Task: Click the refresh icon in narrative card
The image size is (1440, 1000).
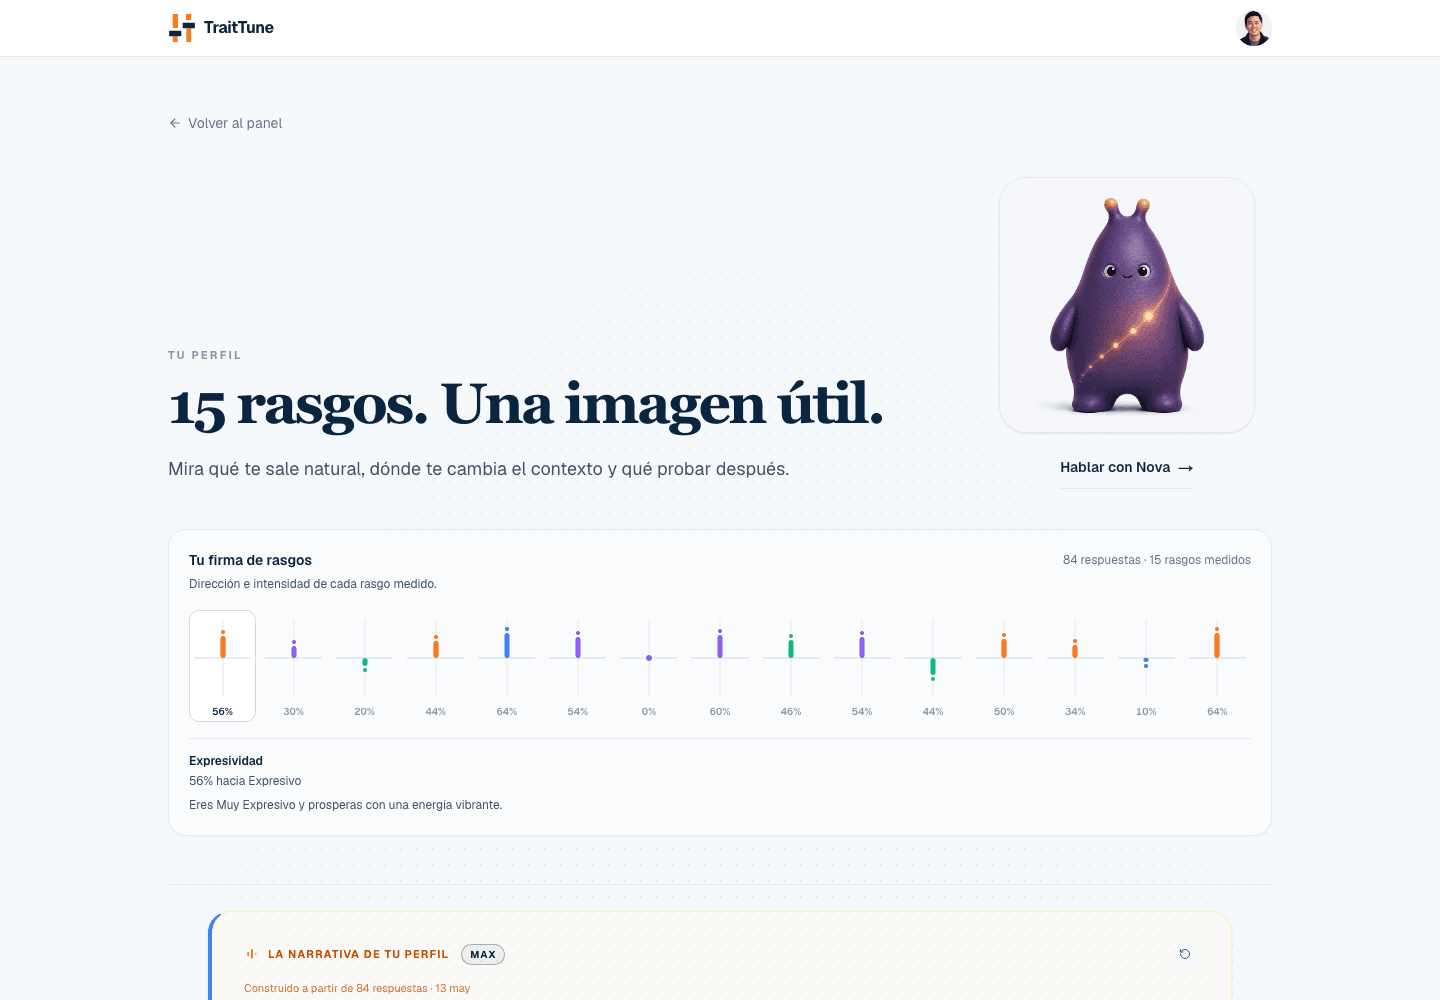Action: point(1185,954)
